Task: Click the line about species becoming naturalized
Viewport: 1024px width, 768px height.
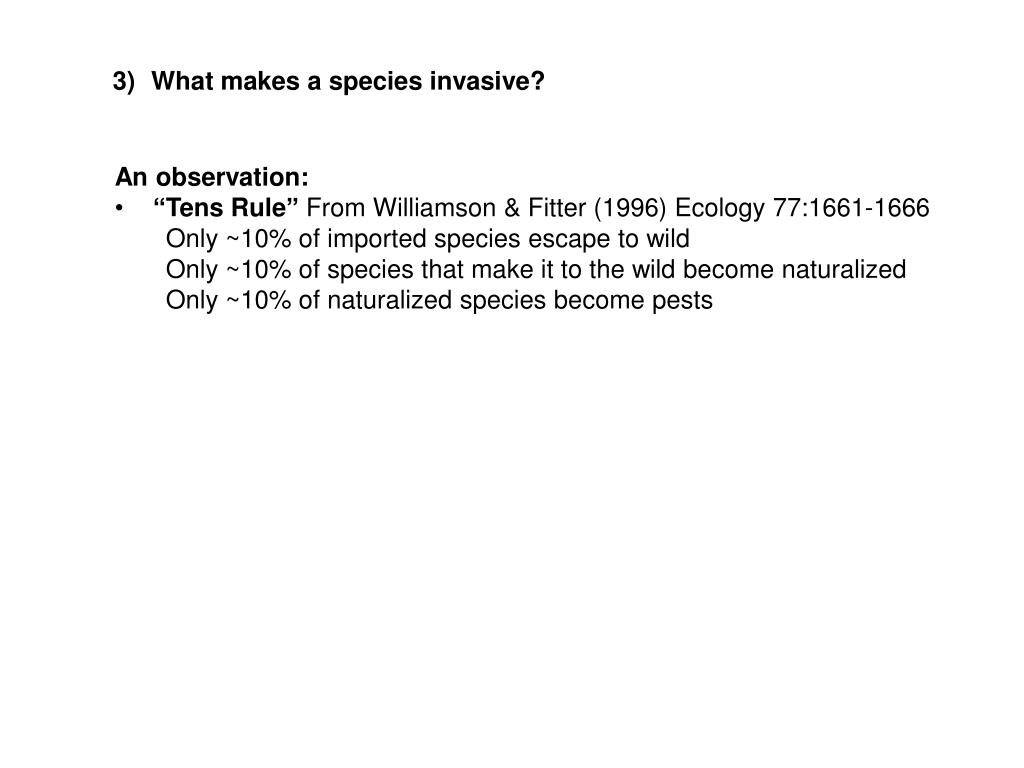Action: point(536,270)
